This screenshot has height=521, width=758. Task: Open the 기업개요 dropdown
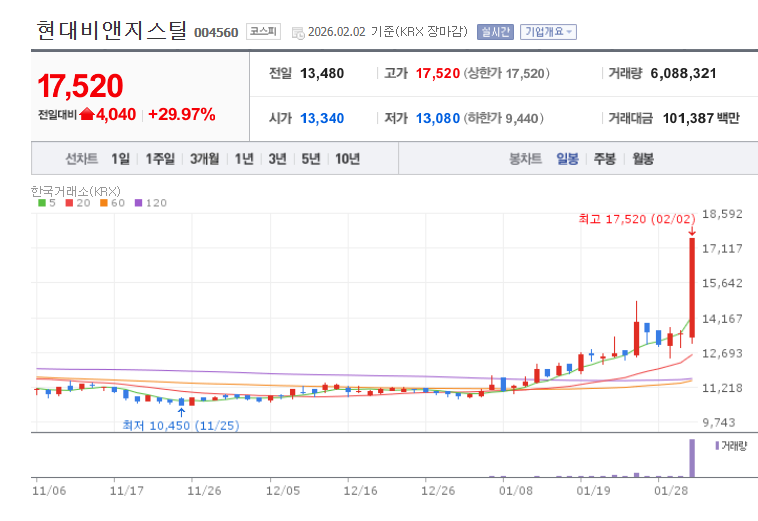coord(548,32)
